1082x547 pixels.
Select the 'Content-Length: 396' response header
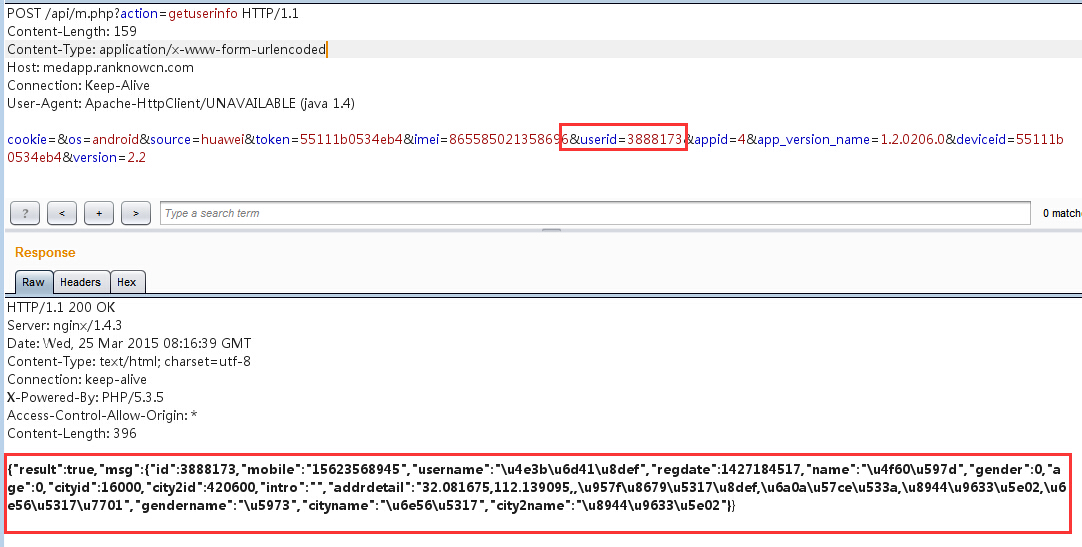click(x=72, y=433)
